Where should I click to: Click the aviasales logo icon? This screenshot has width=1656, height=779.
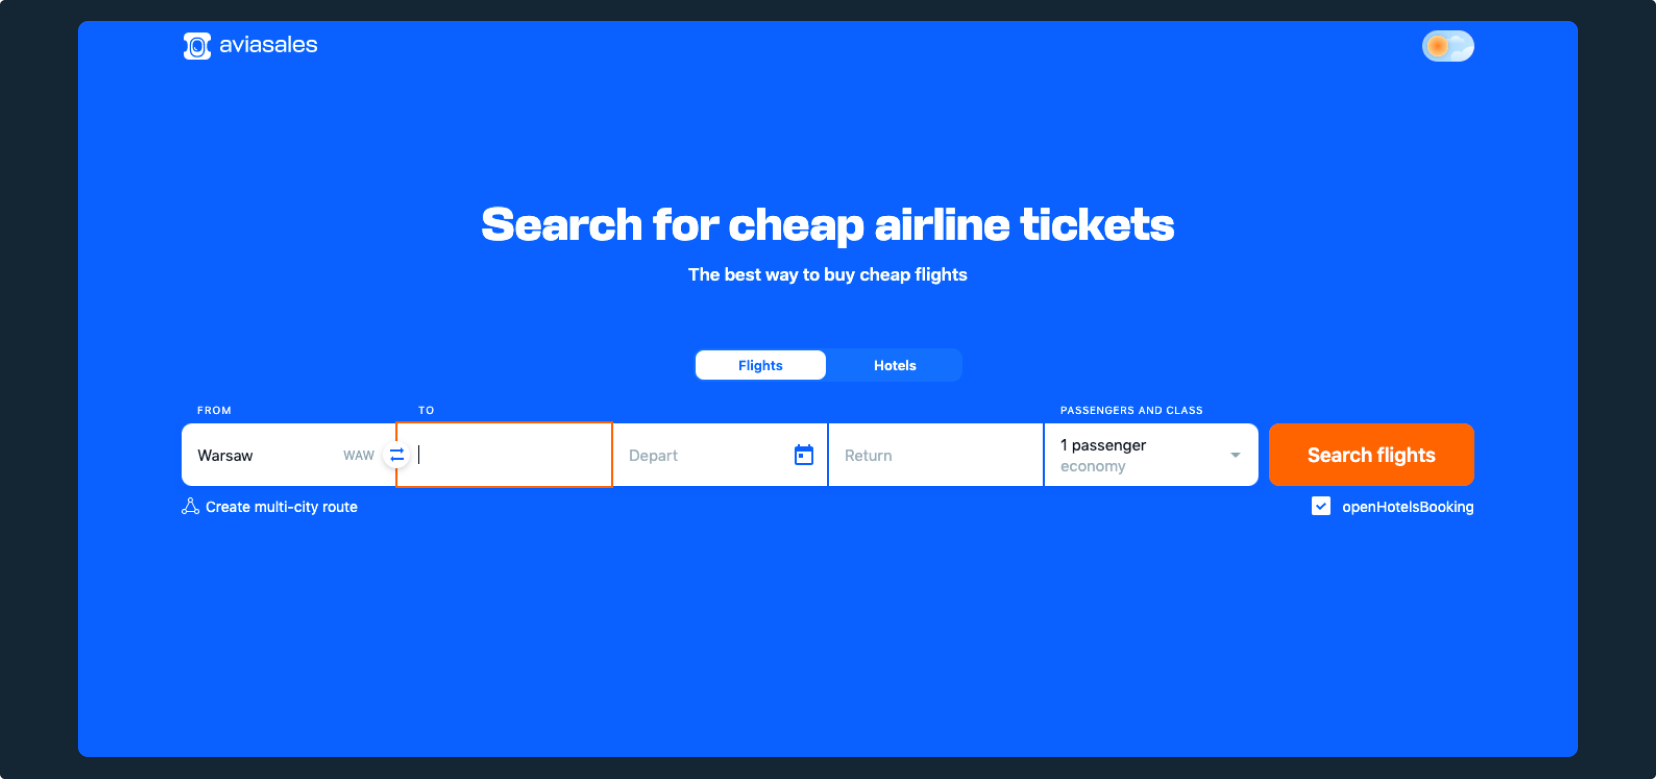197,46
